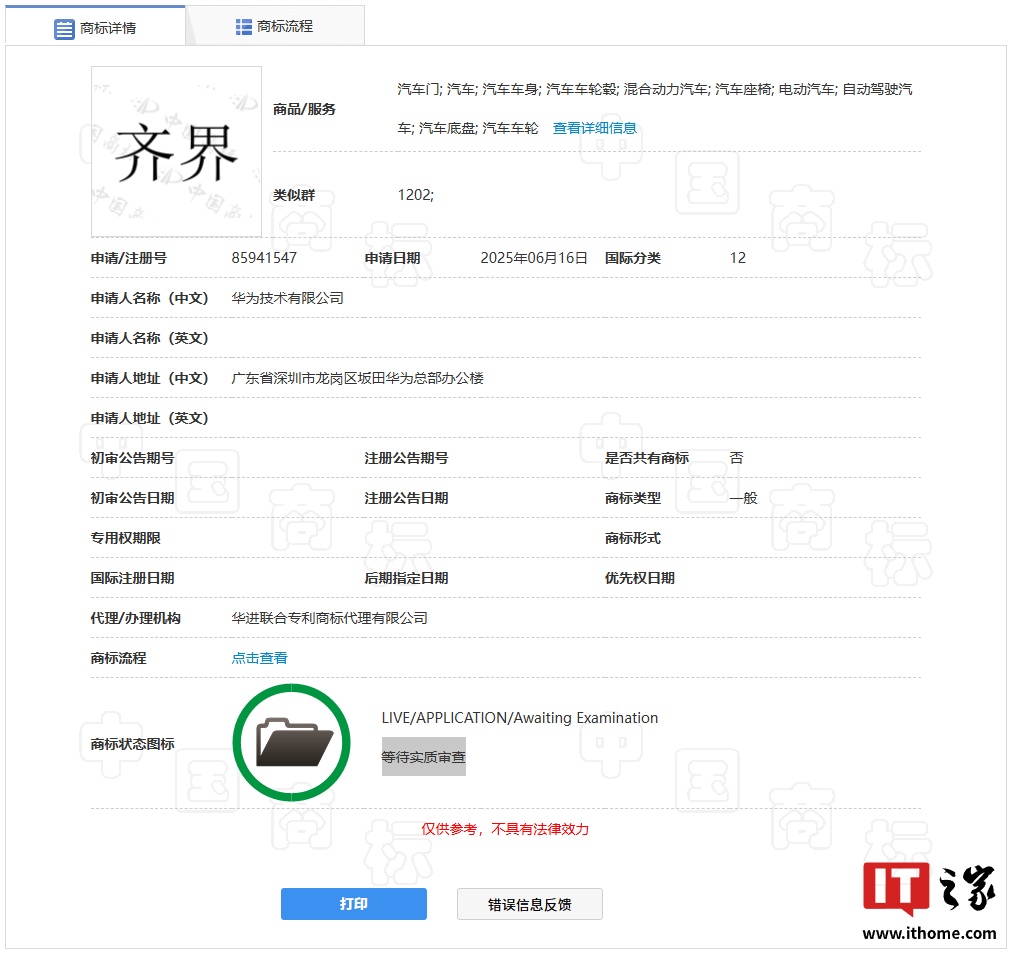Open the 查看详细信息 link
The height and width of the screenshot is (954, 1013).
pyautogui.click(x=596, y=127)
